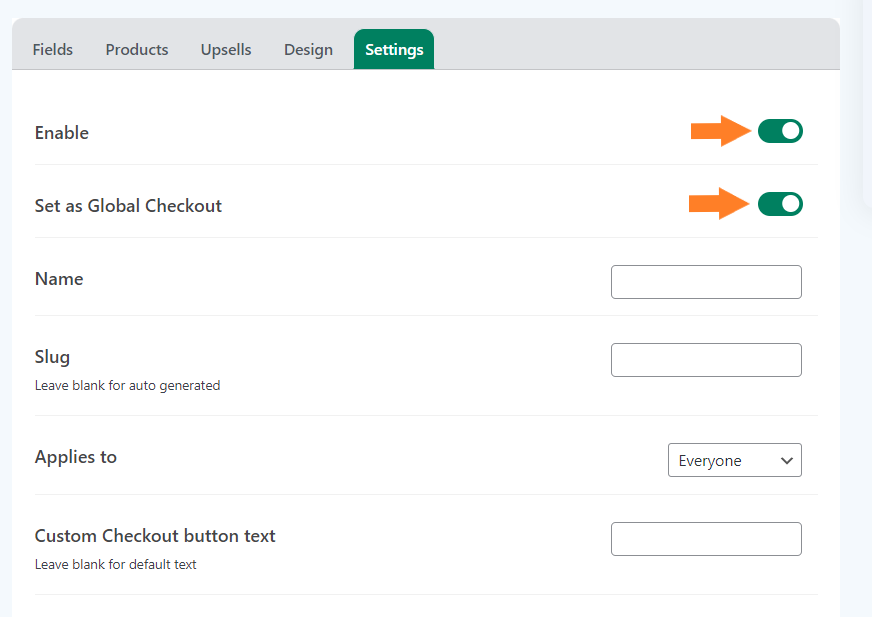The width and height of the screenshot is (872, 617).
Task: Click the active Settings tab
Action: pyautogui.click(x=394, y=50)
